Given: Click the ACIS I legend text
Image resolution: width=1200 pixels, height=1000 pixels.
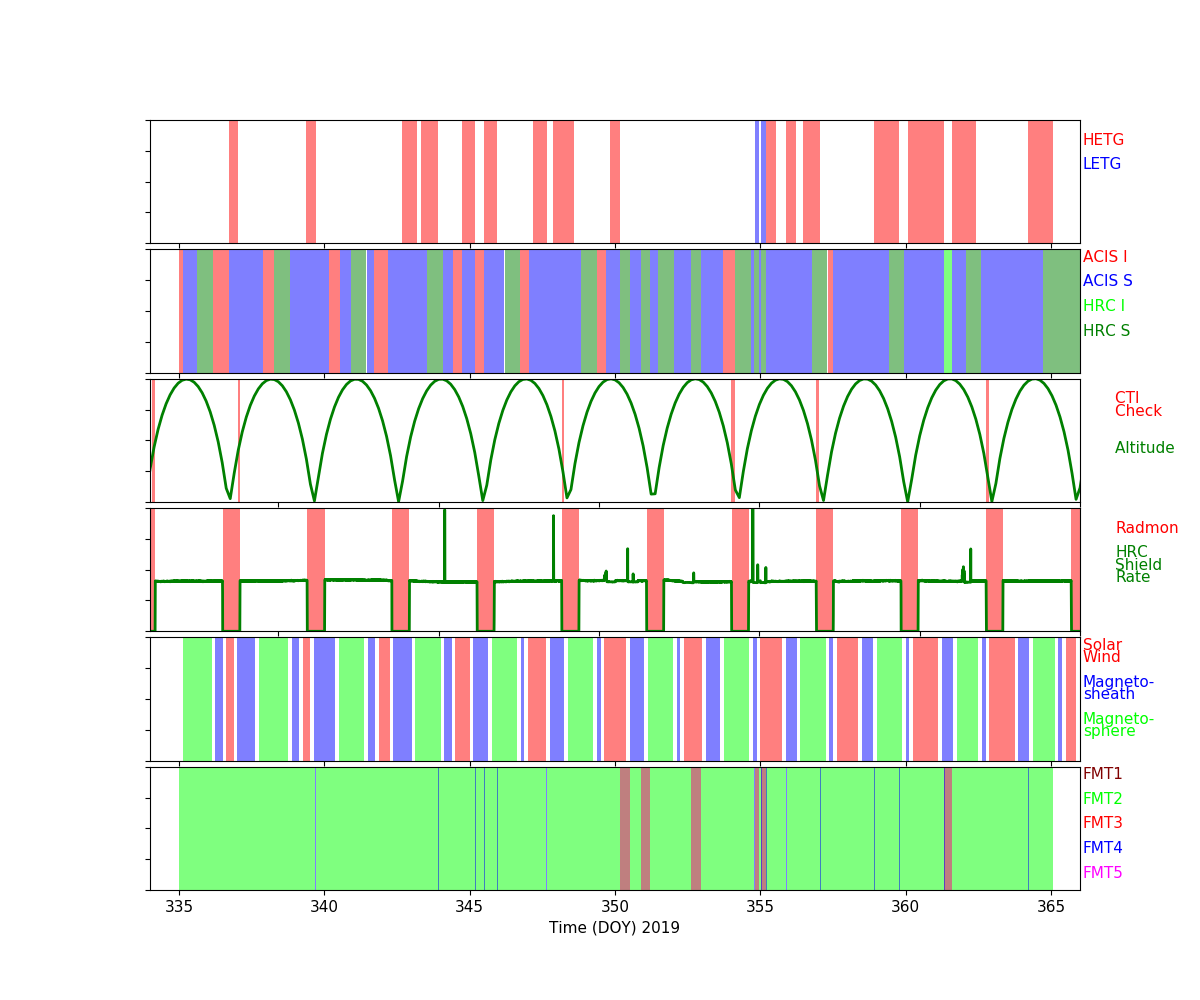Looking at the screenshot, I should (1104, 257).
